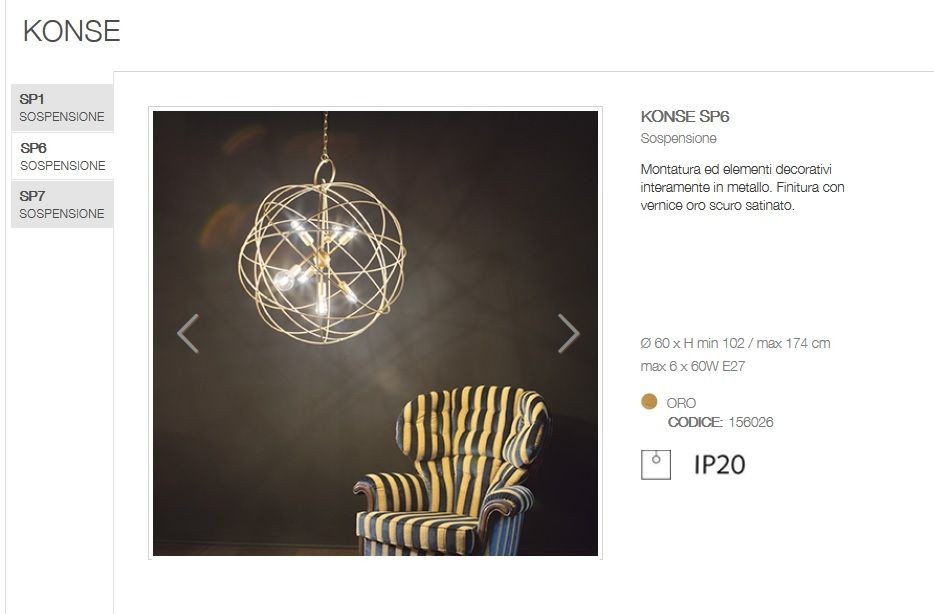Click the Sospensione subtitle under KONSE SP6
This screenshot has width=934, height=614.
click(678, 138)
